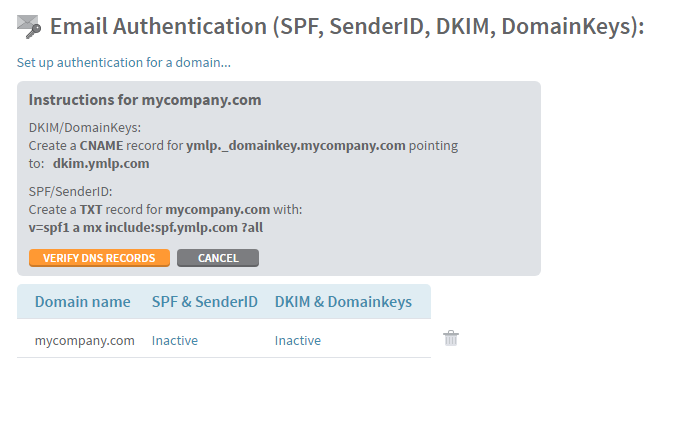
Task: Click the Email Authentication page heading
Action: [x=347, y=26]
